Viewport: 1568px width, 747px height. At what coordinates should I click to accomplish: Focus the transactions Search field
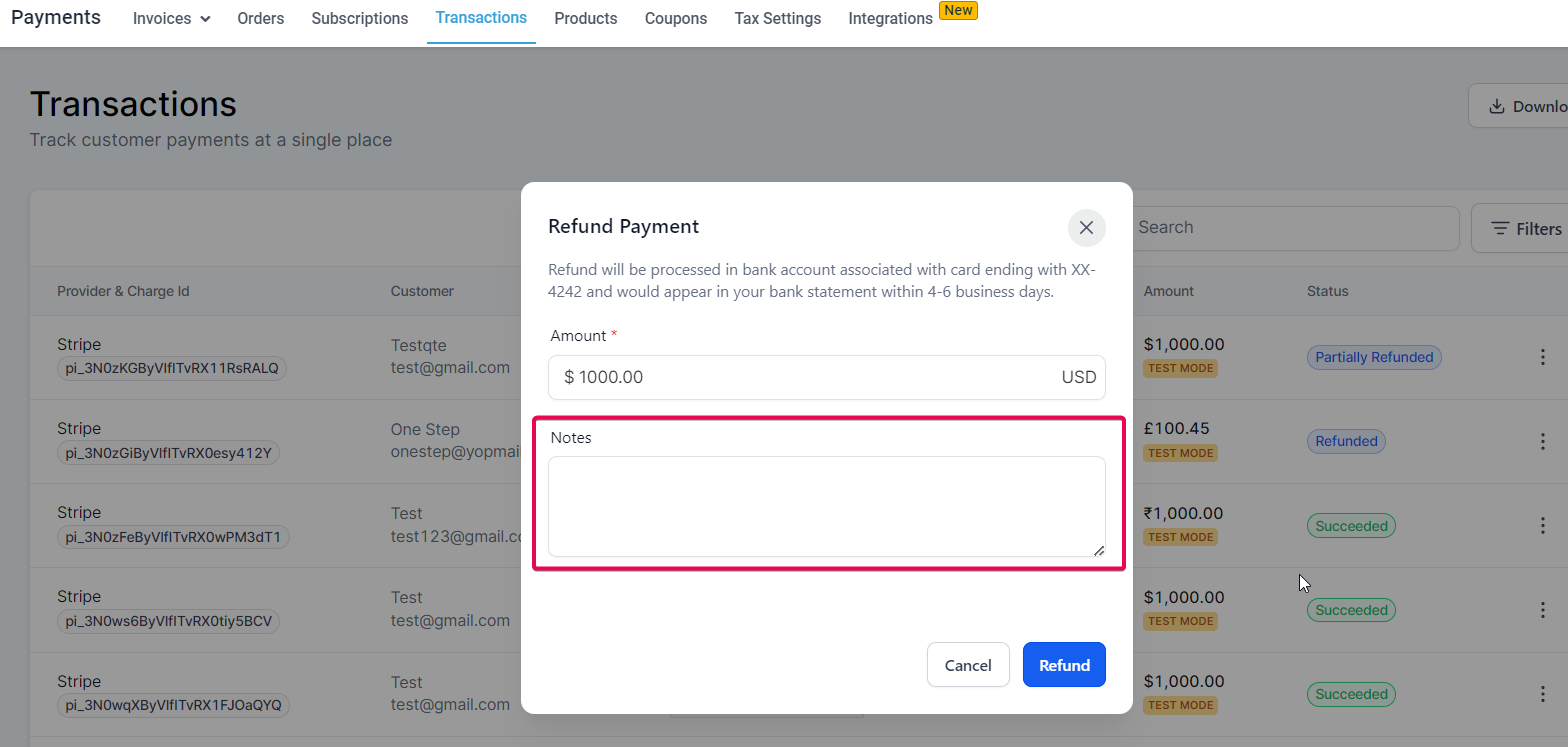[1295, 228]
